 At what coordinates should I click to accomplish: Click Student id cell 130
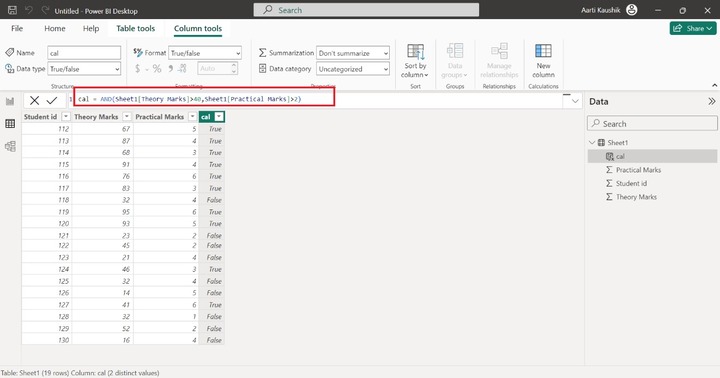click(46, 340)
